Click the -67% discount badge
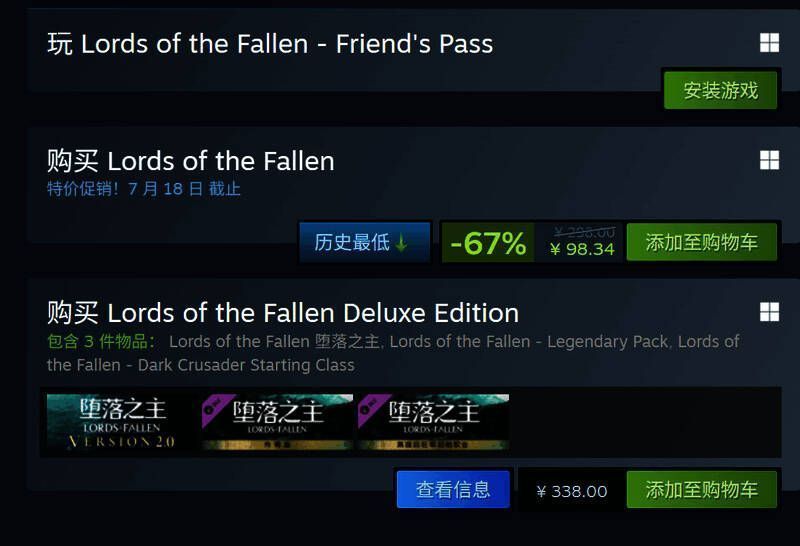The height and width of the screenshot is (546, 800). coord(488,243)
